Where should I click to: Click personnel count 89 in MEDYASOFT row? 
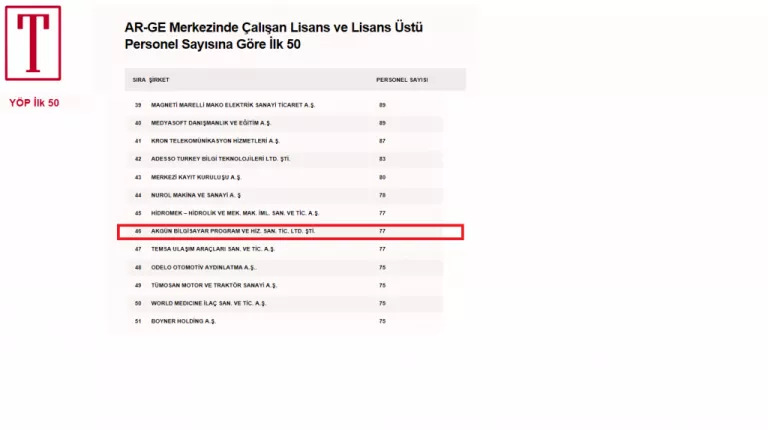pos(382,123)
